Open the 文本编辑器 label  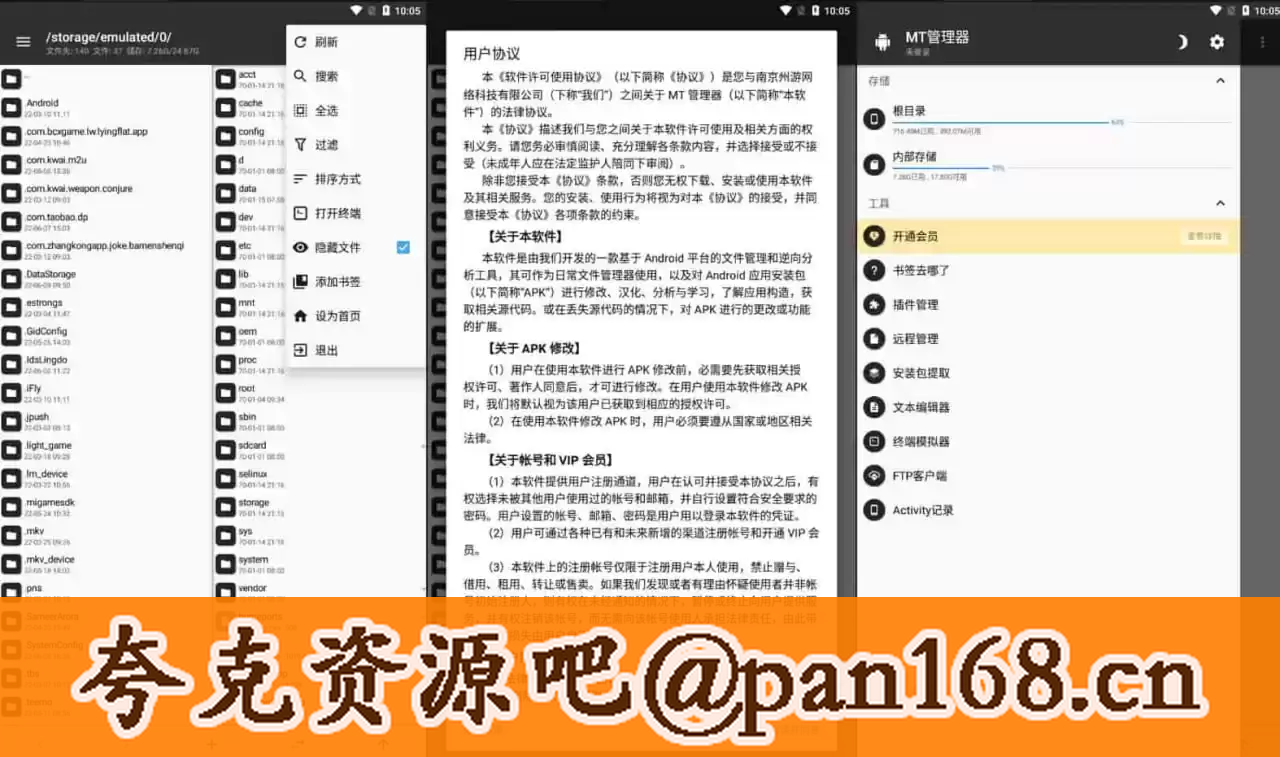(921, 407)
